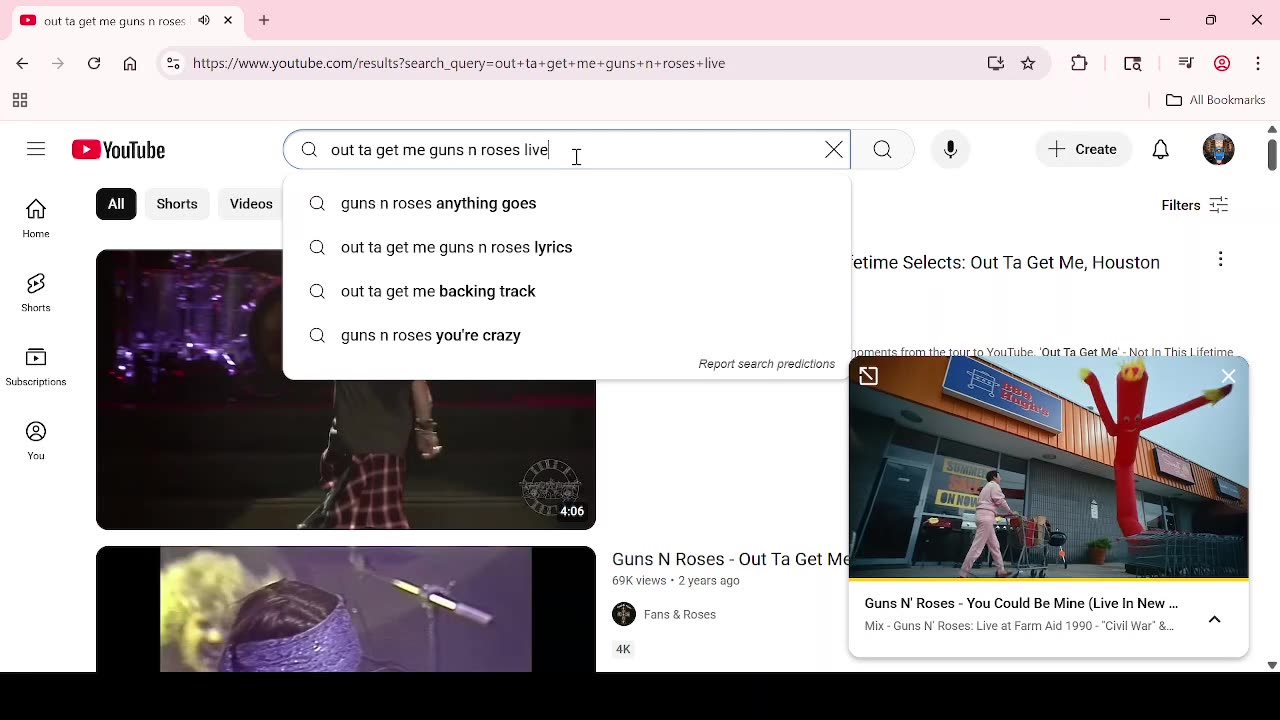Open the YouTube hamburger guide menu
Viewport: 1280px width, 720px height.
[x=36, y=149]
